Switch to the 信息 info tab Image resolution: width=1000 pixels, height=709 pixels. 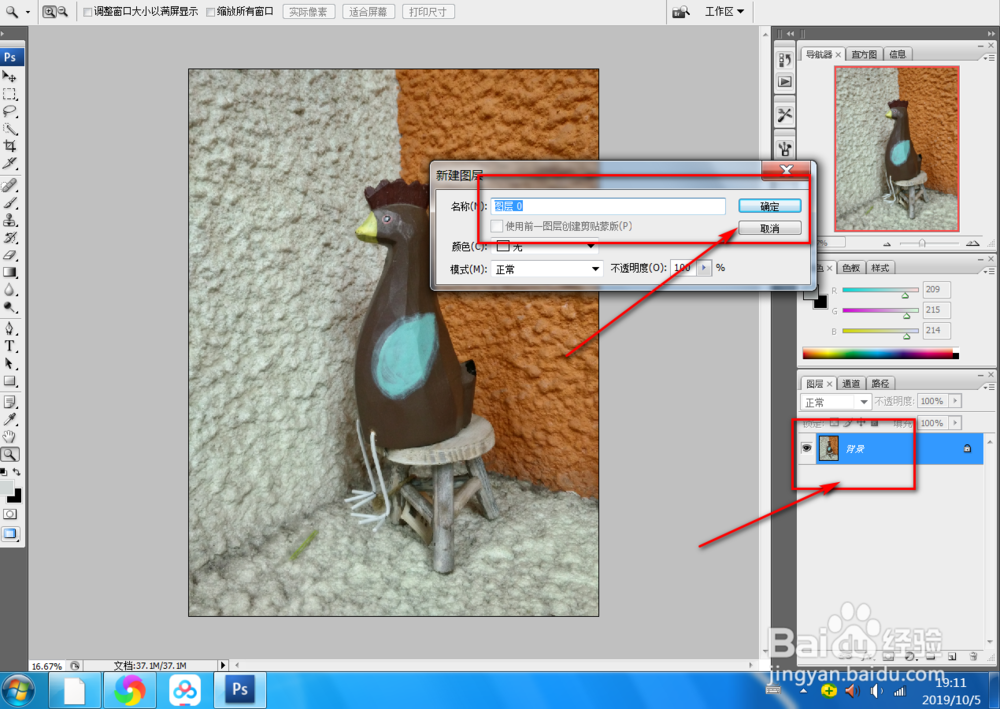tap(897, 54)
